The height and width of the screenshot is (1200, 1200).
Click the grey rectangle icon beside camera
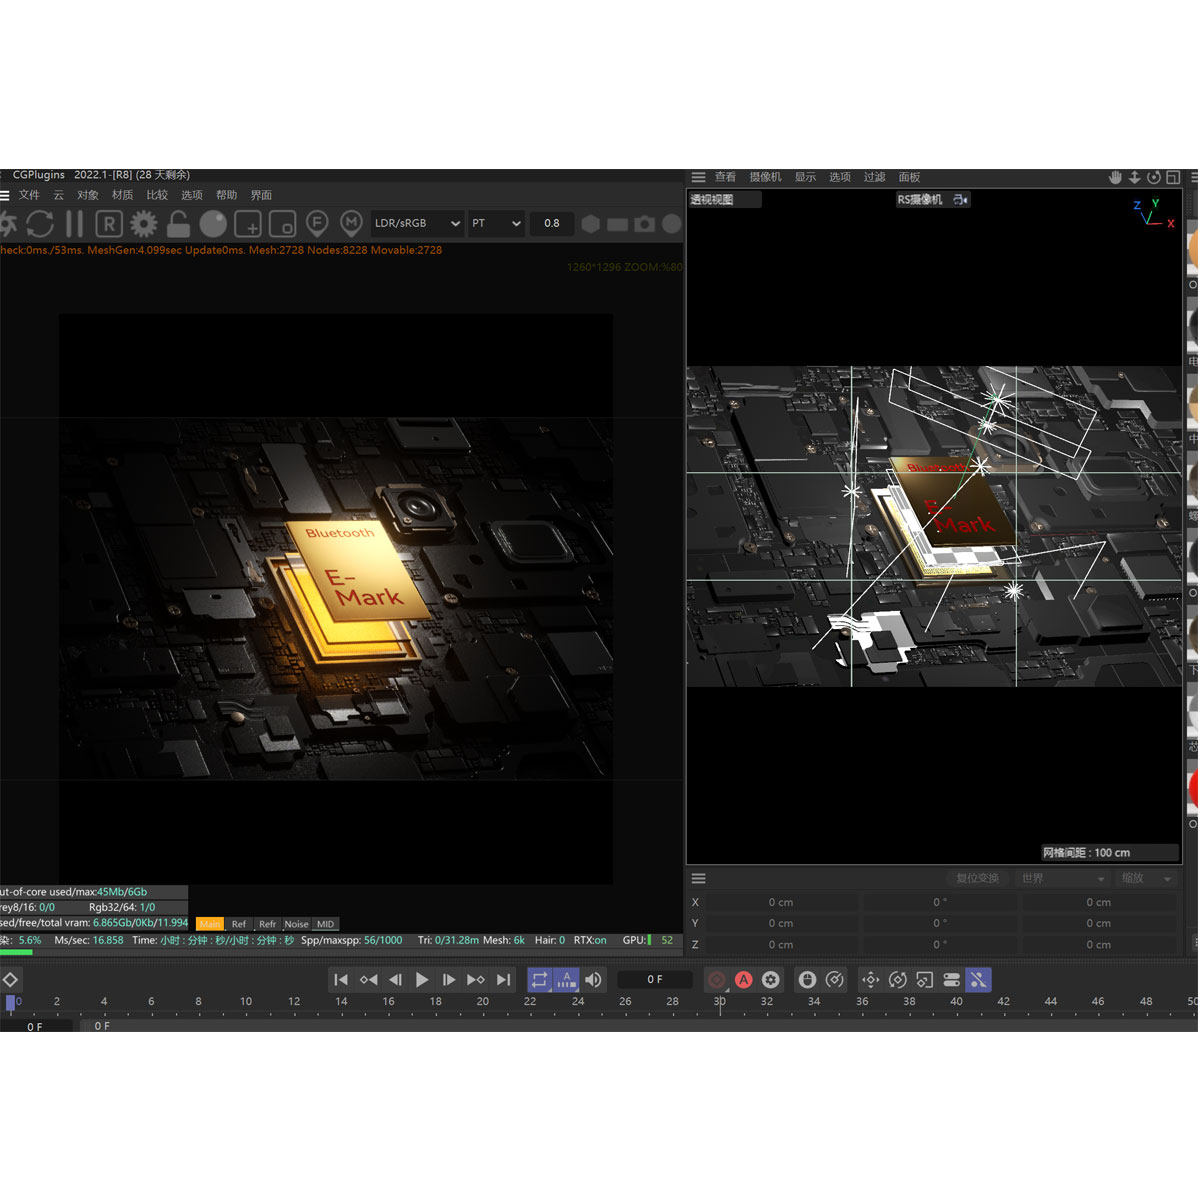coord(618,225)
